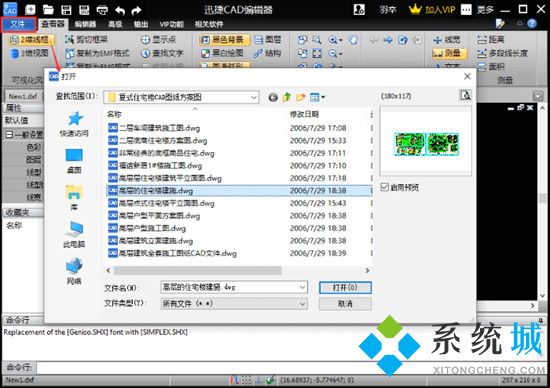Image resolution: width=550 pixels, height=388 pixels.
Task: Click the 更多 button in title bar
Action: [485, 10]
